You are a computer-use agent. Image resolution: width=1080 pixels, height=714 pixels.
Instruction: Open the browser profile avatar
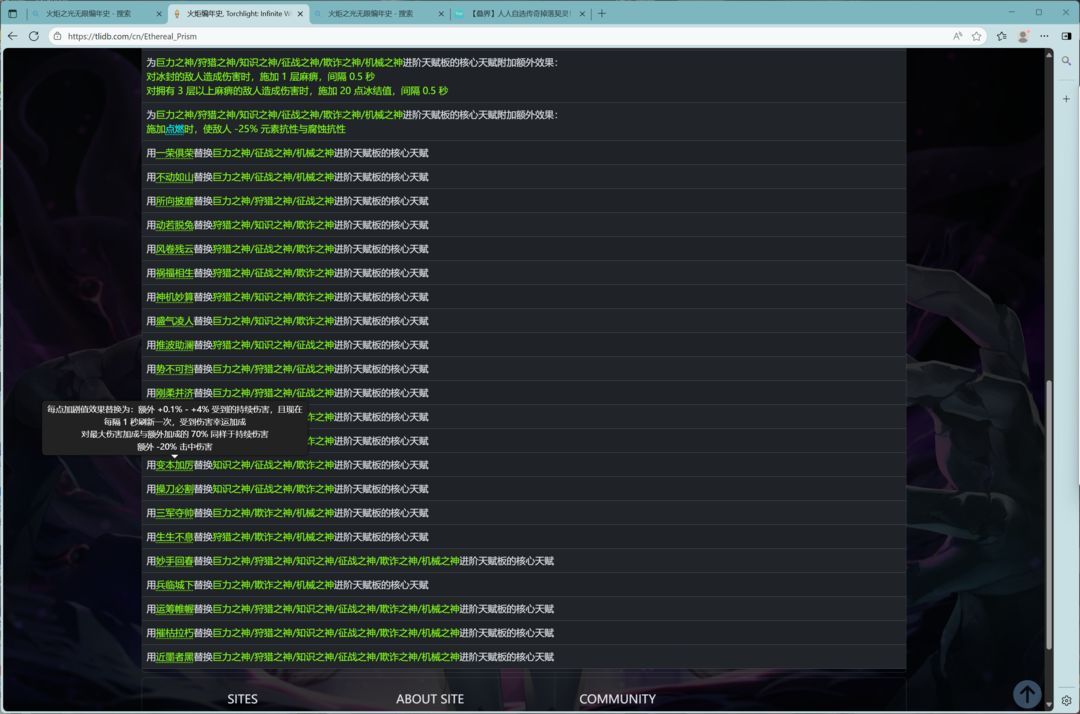tap(1024, 36)
